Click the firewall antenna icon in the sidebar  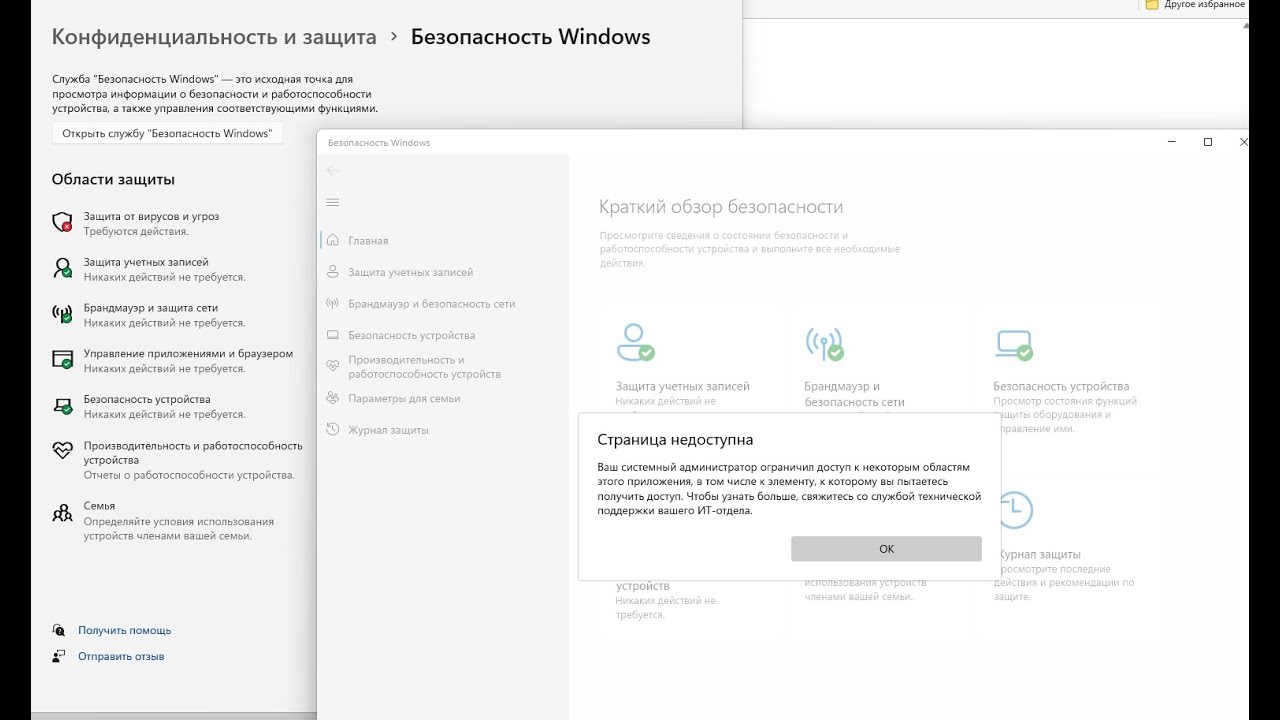(x=333, y=304)
